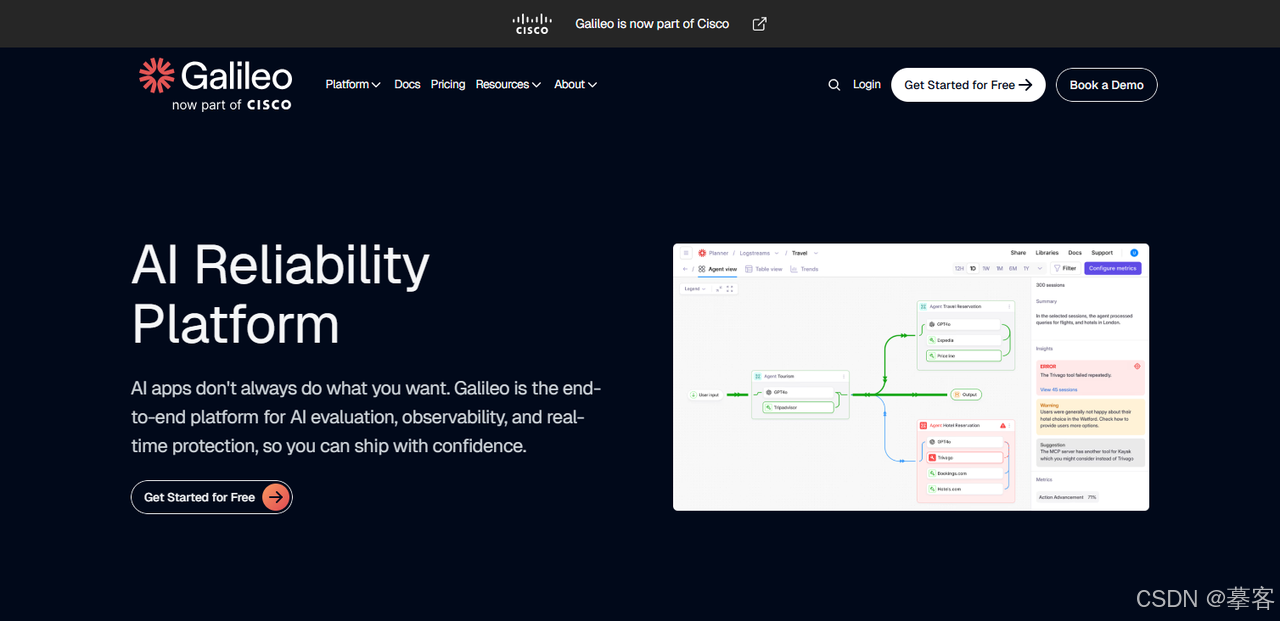Select the 1D time range
Image resolution: width=1280 pixels, height=621 pixels.
[x=973, y=268]
